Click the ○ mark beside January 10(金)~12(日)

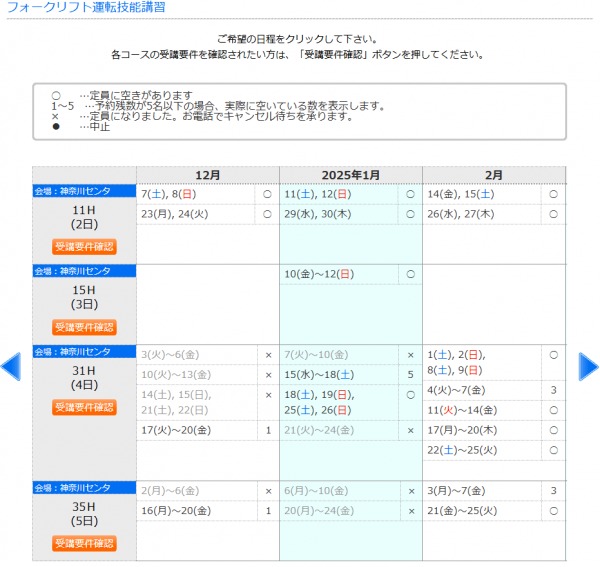410,274
